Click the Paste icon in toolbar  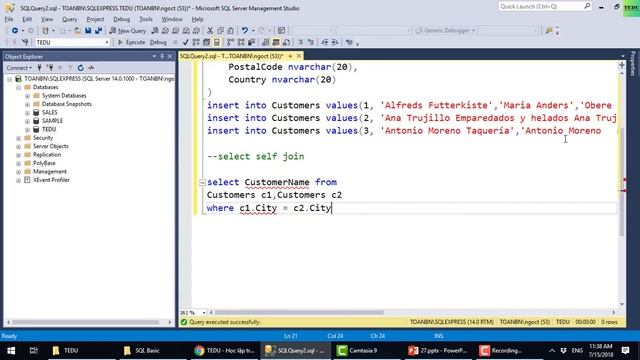coord(231,31)
